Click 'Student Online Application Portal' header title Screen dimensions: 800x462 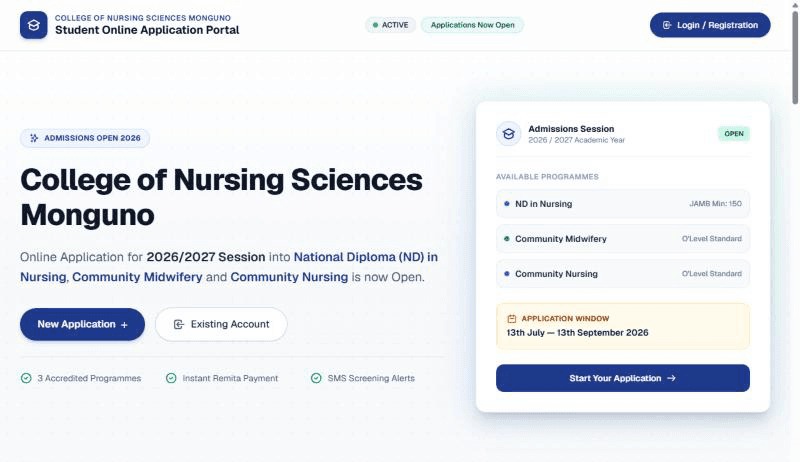(147, 30)
